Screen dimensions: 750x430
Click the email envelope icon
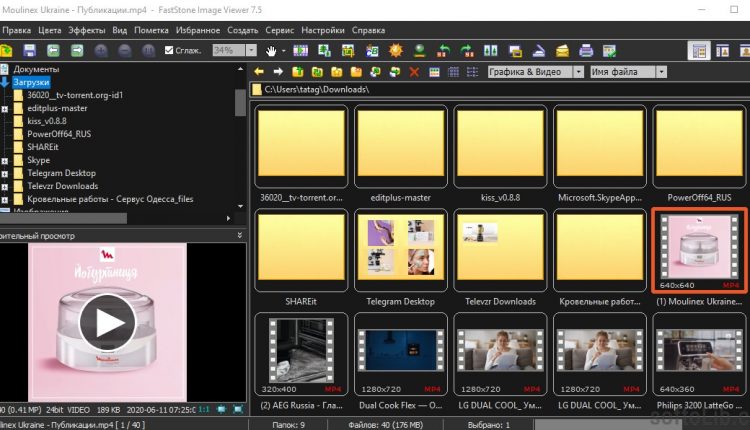click(x=562, y=50)
